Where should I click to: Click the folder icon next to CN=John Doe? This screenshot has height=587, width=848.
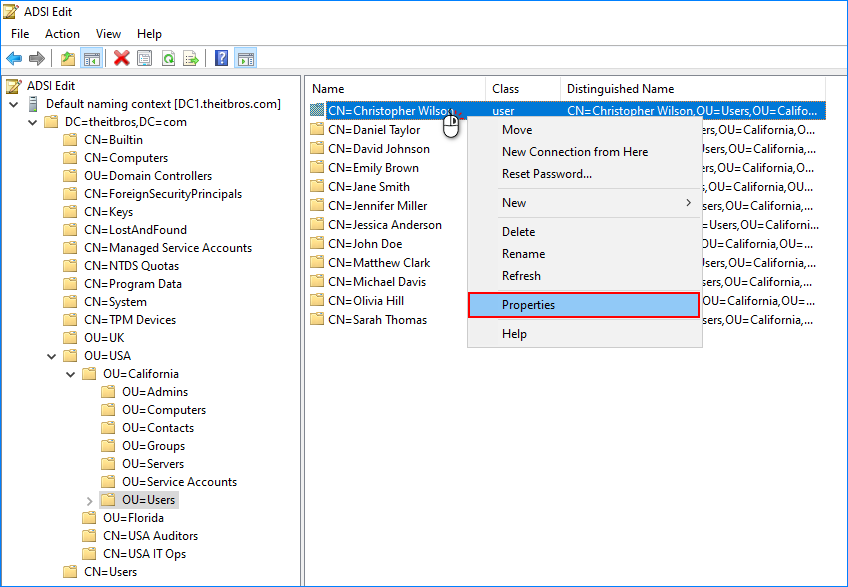click(x=317, y=243)
